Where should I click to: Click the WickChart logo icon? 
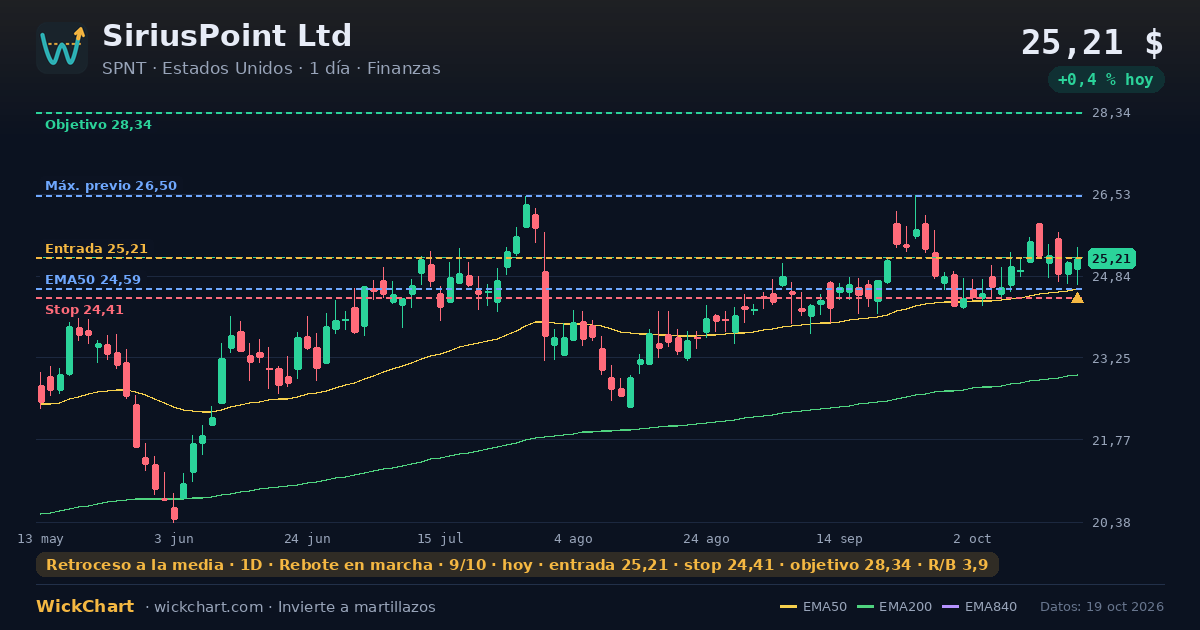point(62,48)
